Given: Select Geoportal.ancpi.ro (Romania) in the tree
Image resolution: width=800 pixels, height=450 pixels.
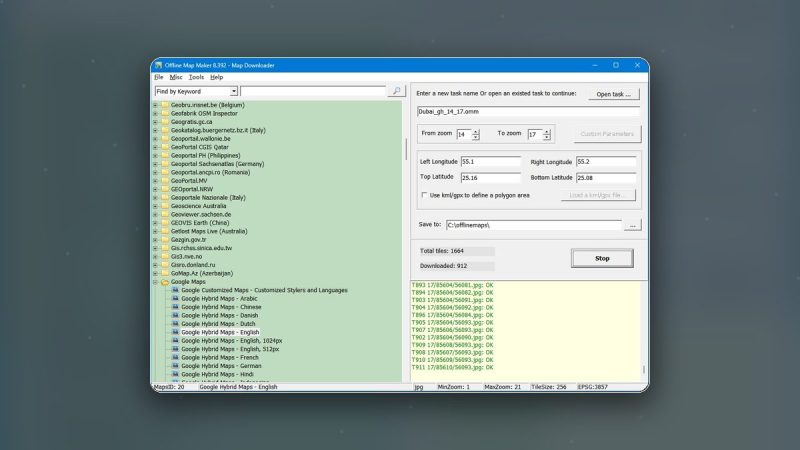Looking at the screenshot, I should click(210, 172).
